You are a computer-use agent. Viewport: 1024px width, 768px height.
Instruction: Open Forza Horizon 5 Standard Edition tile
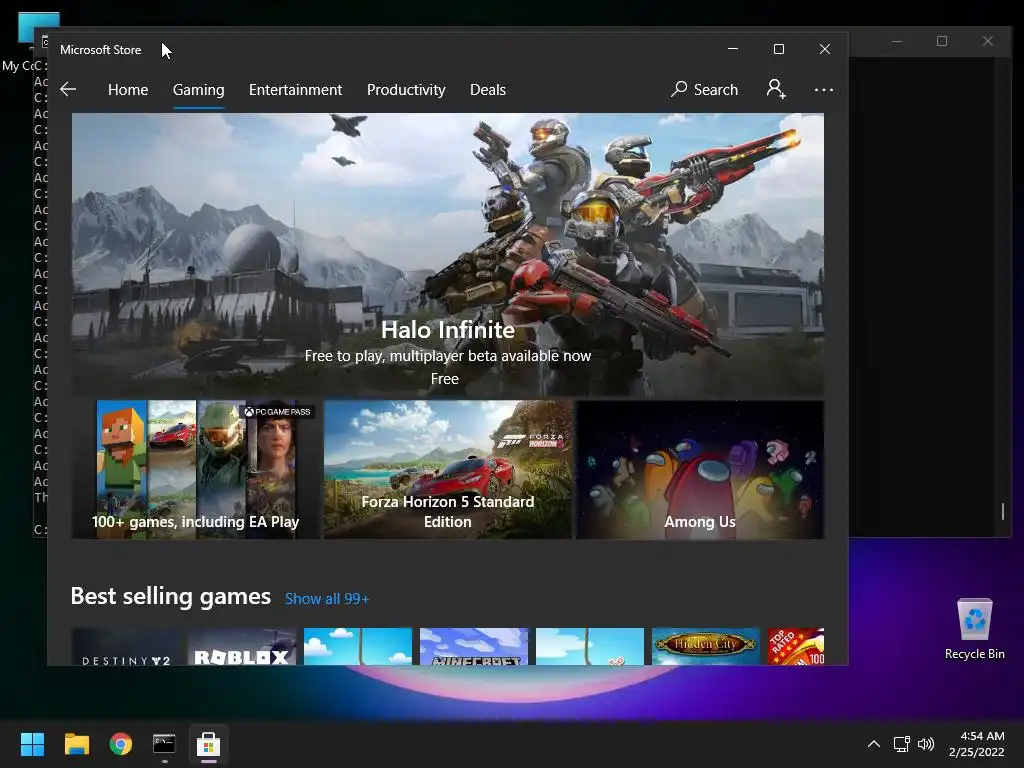coord(447,470)
